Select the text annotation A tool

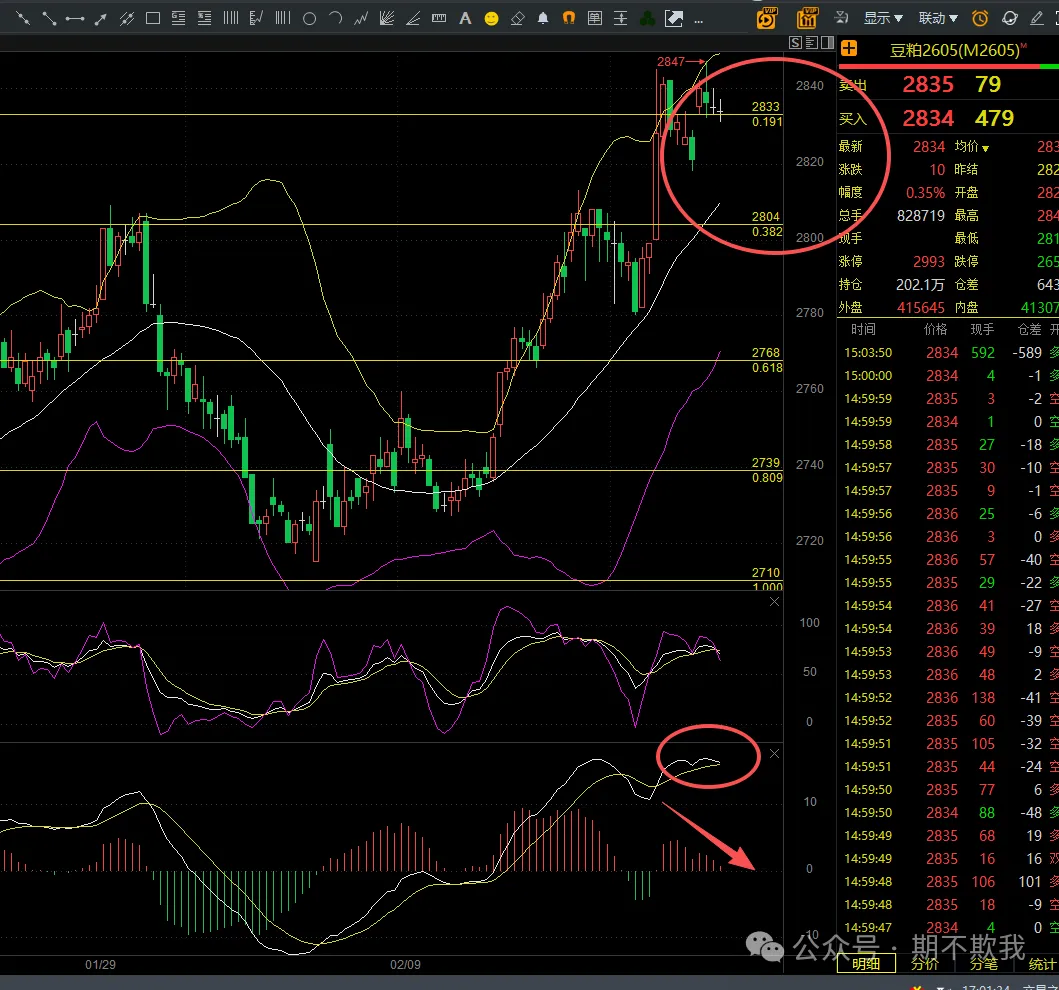pos(465,19)
